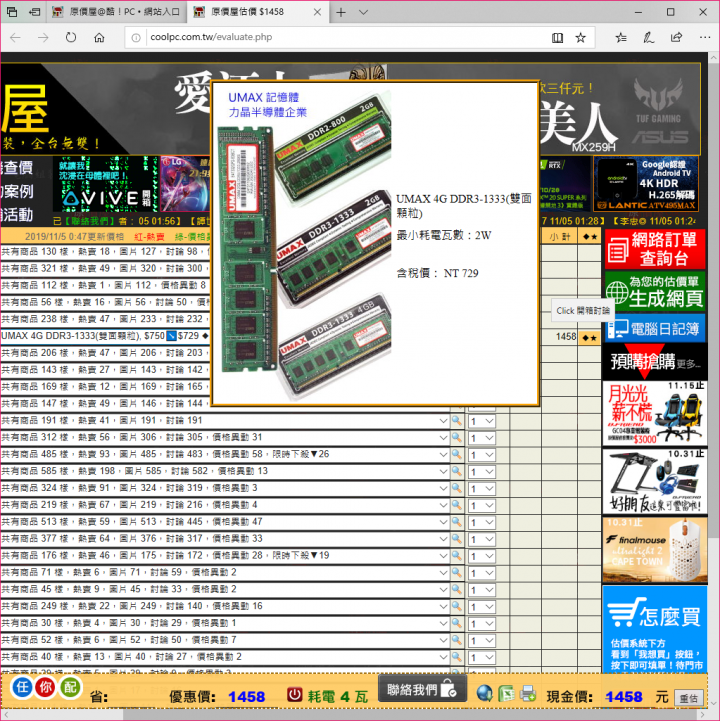Click the finalmouse ultralight 2 ad banner

coord(655,550)
